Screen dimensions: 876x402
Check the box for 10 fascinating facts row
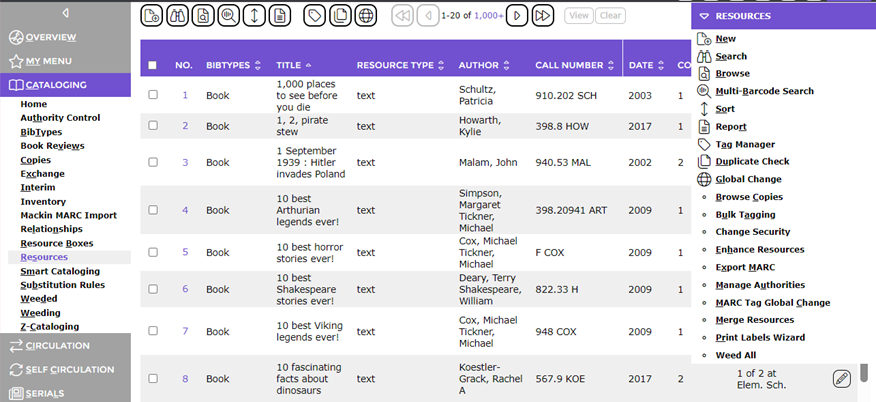click(x=153, y=379)
